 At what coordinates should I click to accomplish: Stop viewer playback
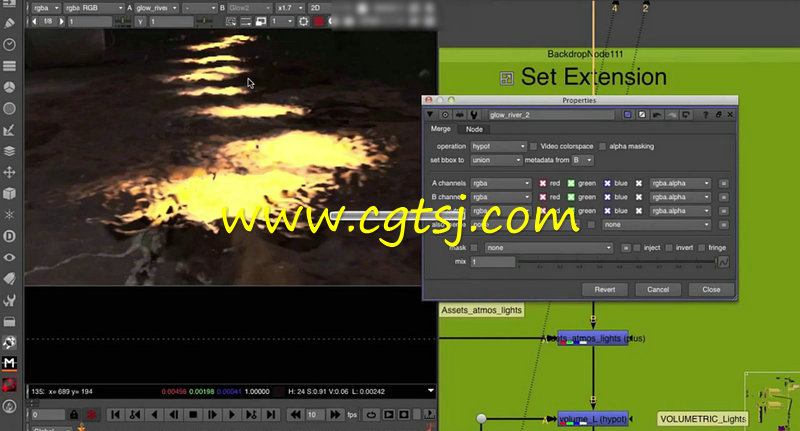pos(193,415)
